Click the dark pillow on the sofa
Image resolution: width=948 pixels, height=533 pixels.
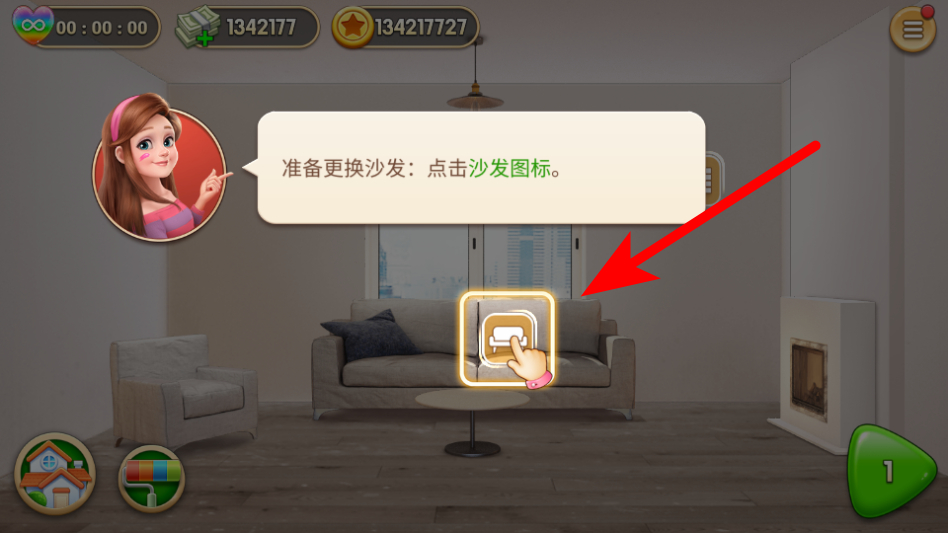click(370, 334)
